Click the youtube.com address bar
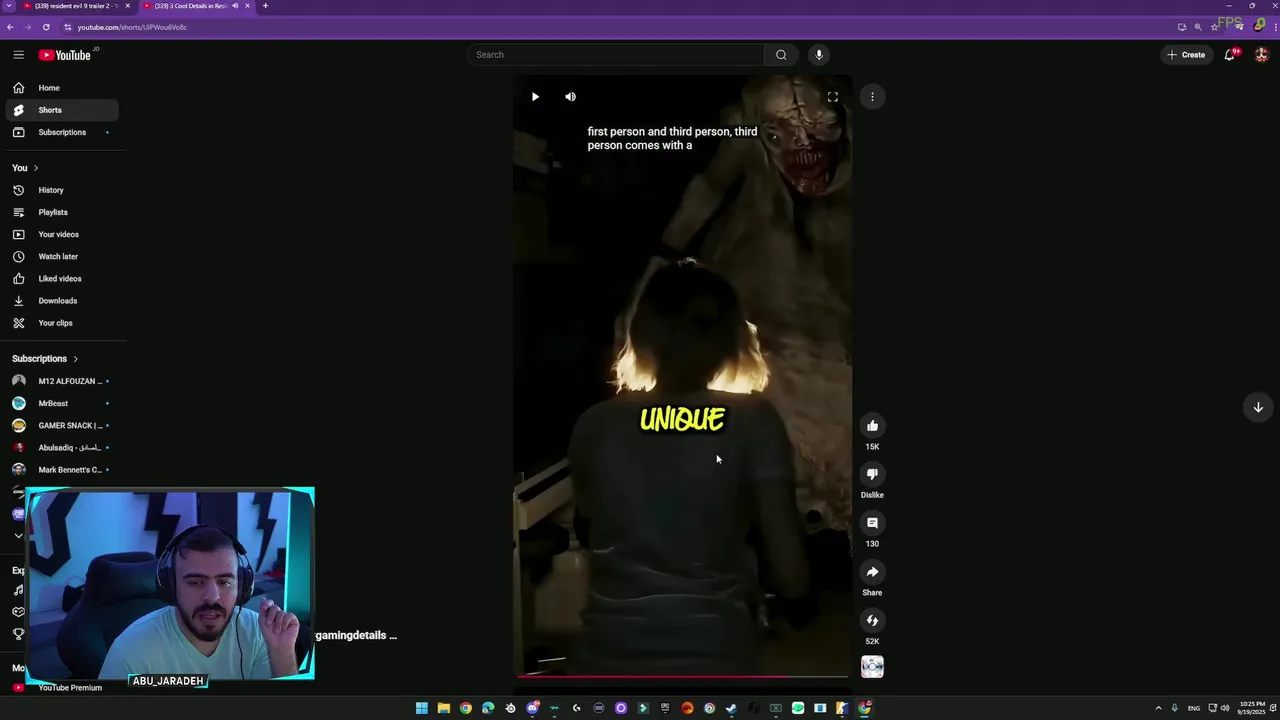1280x720 pixels. (x=620, y=27)
